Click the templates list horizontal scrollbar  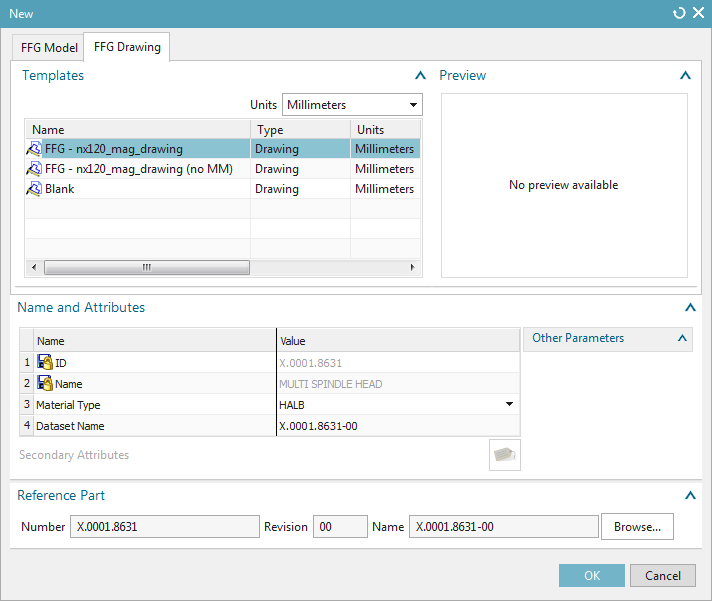pos(146,267)
